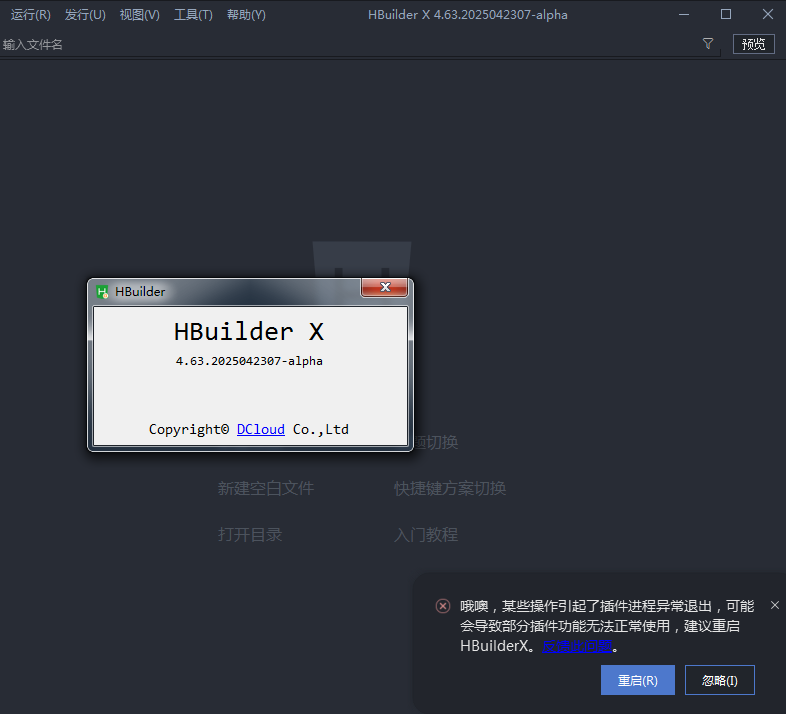Click 新建空白文件 shortcut
The height and width of the screenshot is (714, 786).
click(x=266, y=488)
